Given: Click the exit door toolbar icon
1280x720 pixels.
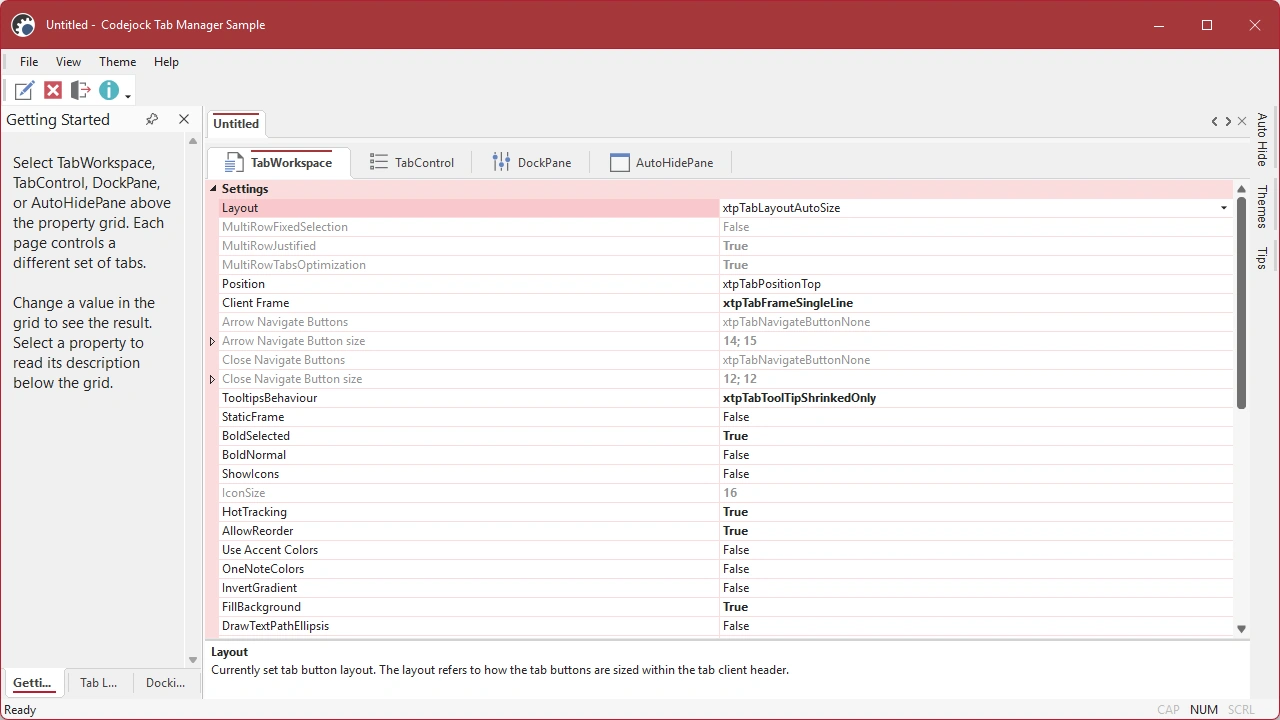Looking at the screenshot, I should coord(81,91).
